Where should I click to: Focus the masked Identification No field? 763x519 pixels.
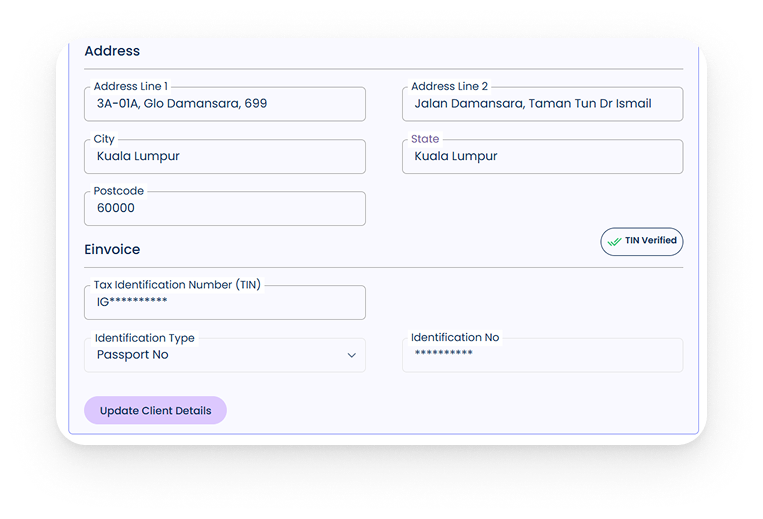click(x=542, y=355)
